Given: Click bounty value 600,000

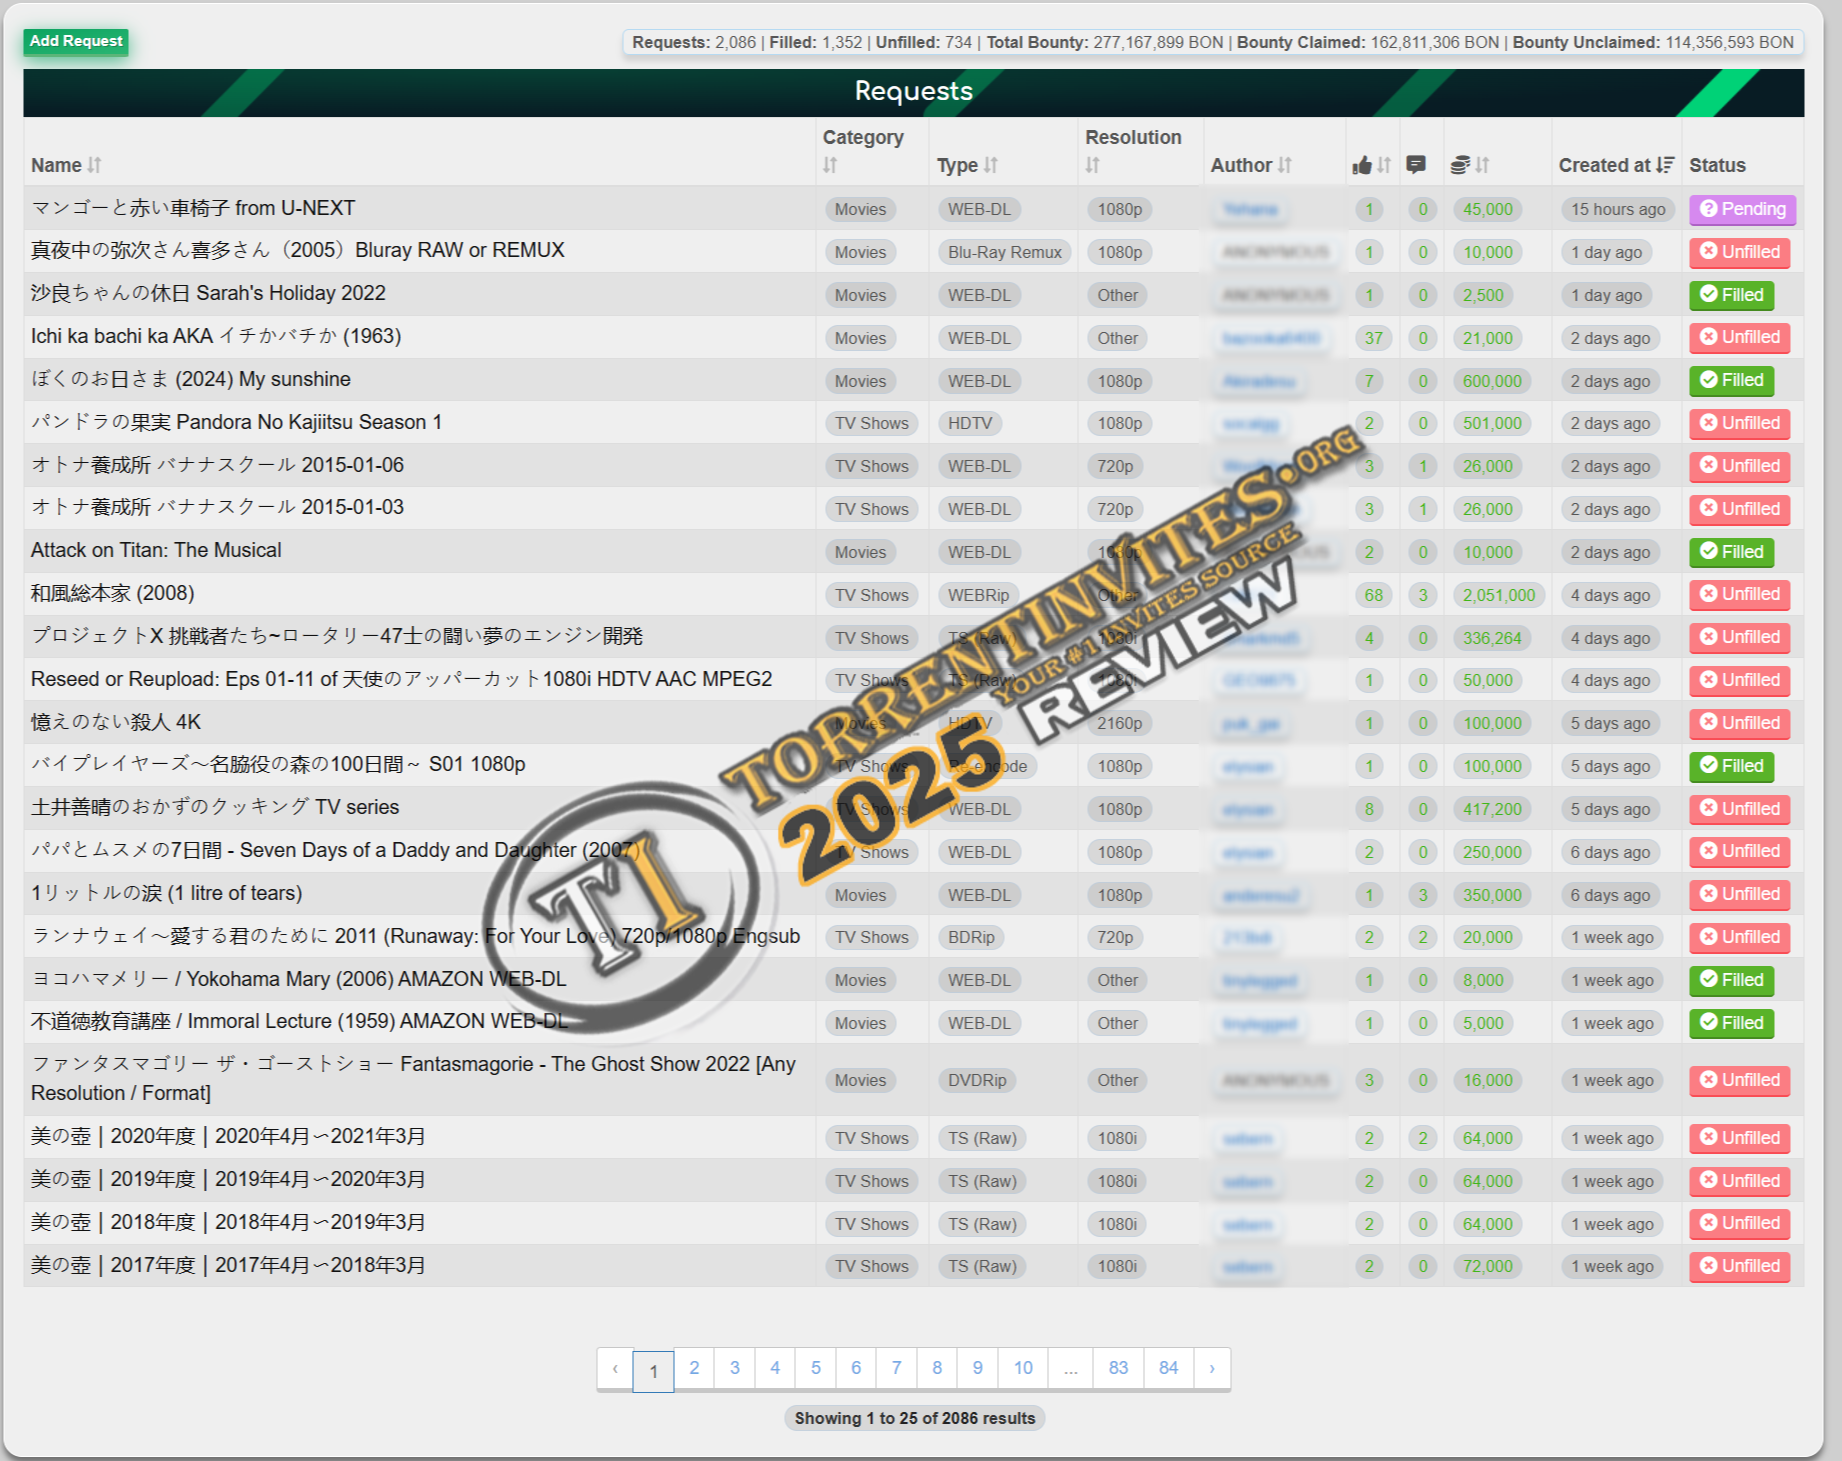Looking at the screenshot, I should [x=1492, y=381].
